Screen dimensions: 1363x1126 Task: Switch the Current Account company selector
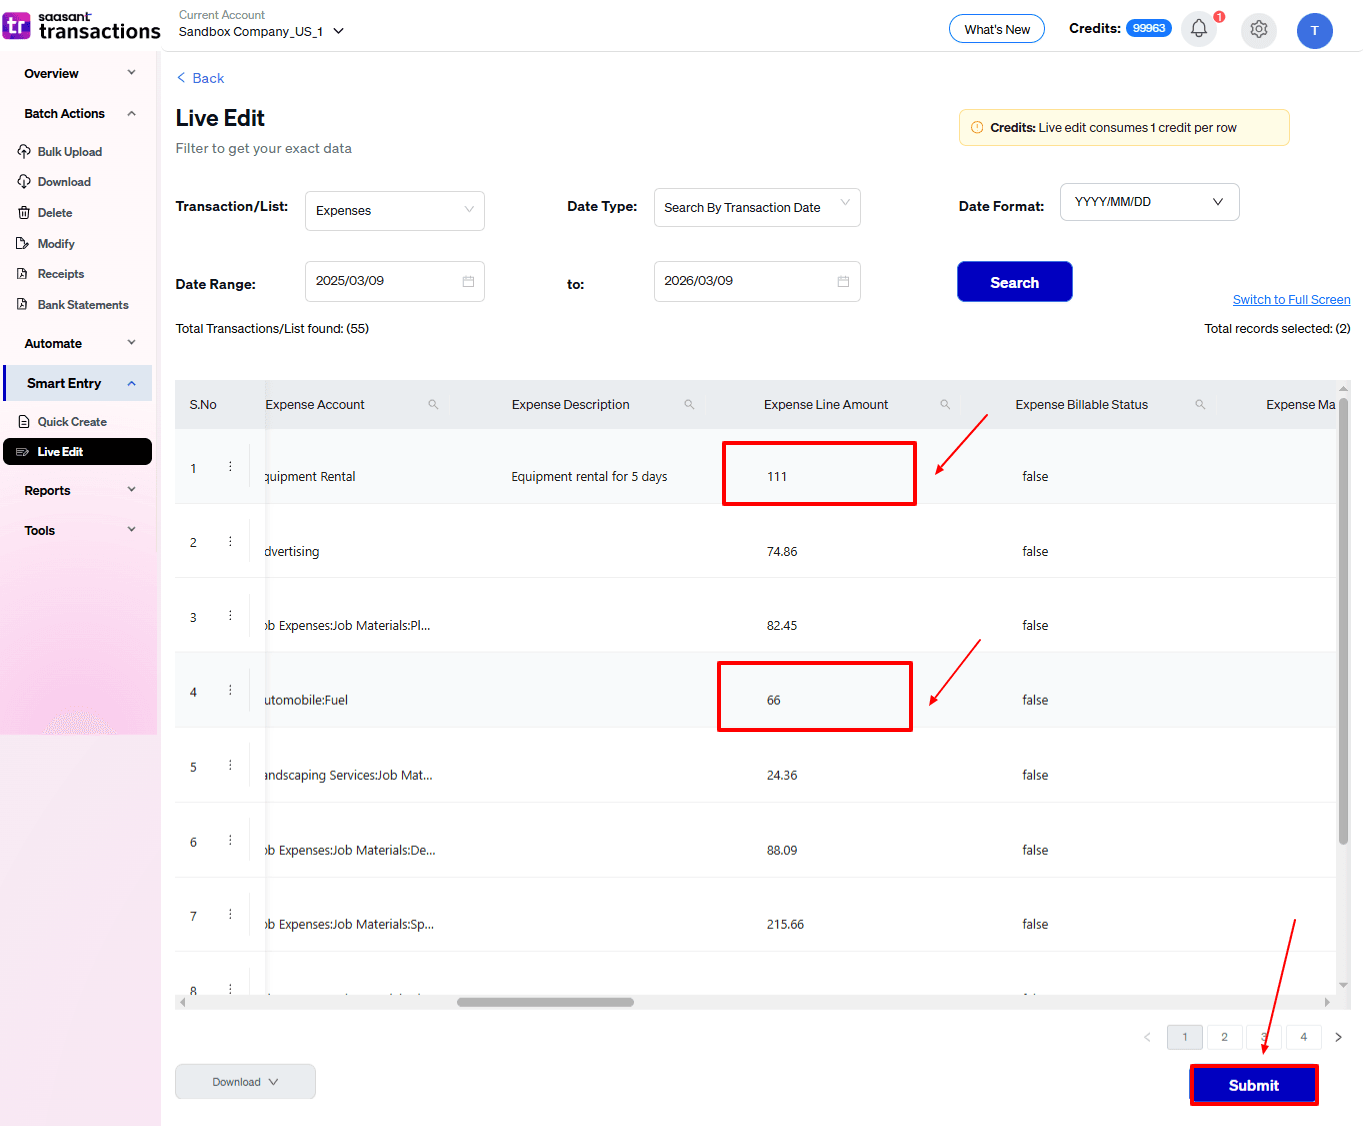261,32
